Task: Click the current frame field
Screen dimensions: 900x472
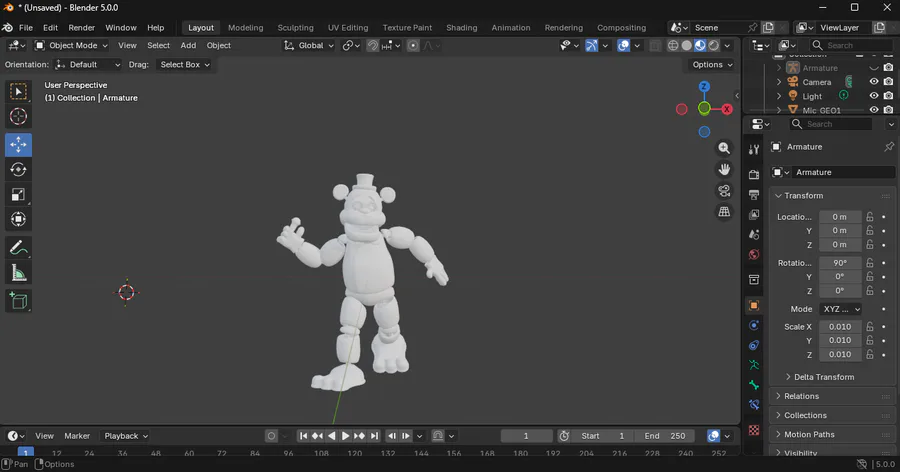Action: tap(526, 436)
